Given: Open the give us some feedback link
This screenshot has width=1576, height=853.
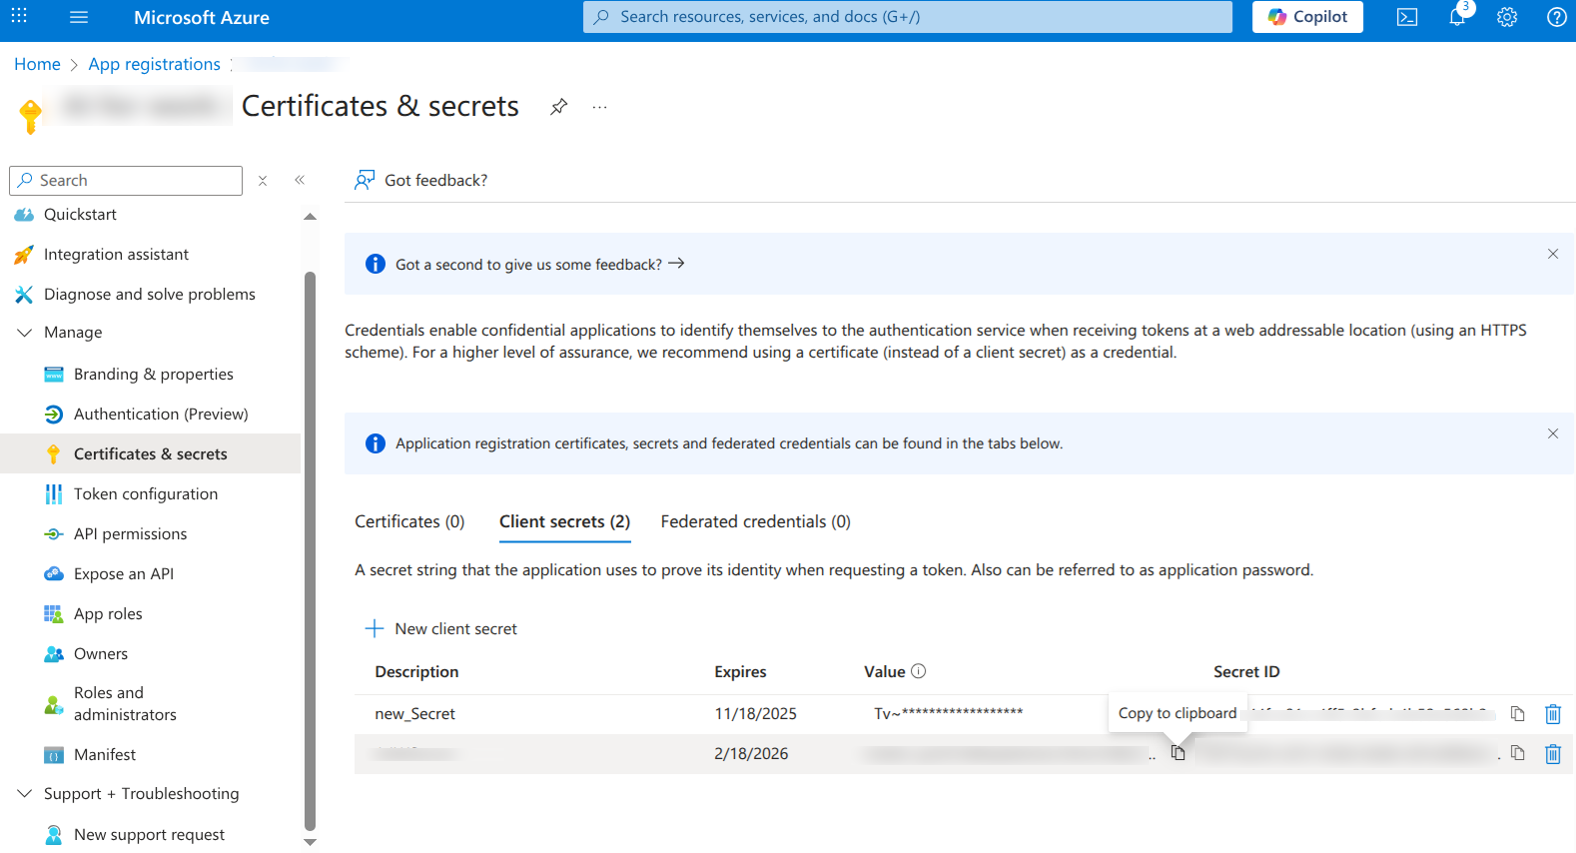Looking at the screenshot, I should [540, 264].
